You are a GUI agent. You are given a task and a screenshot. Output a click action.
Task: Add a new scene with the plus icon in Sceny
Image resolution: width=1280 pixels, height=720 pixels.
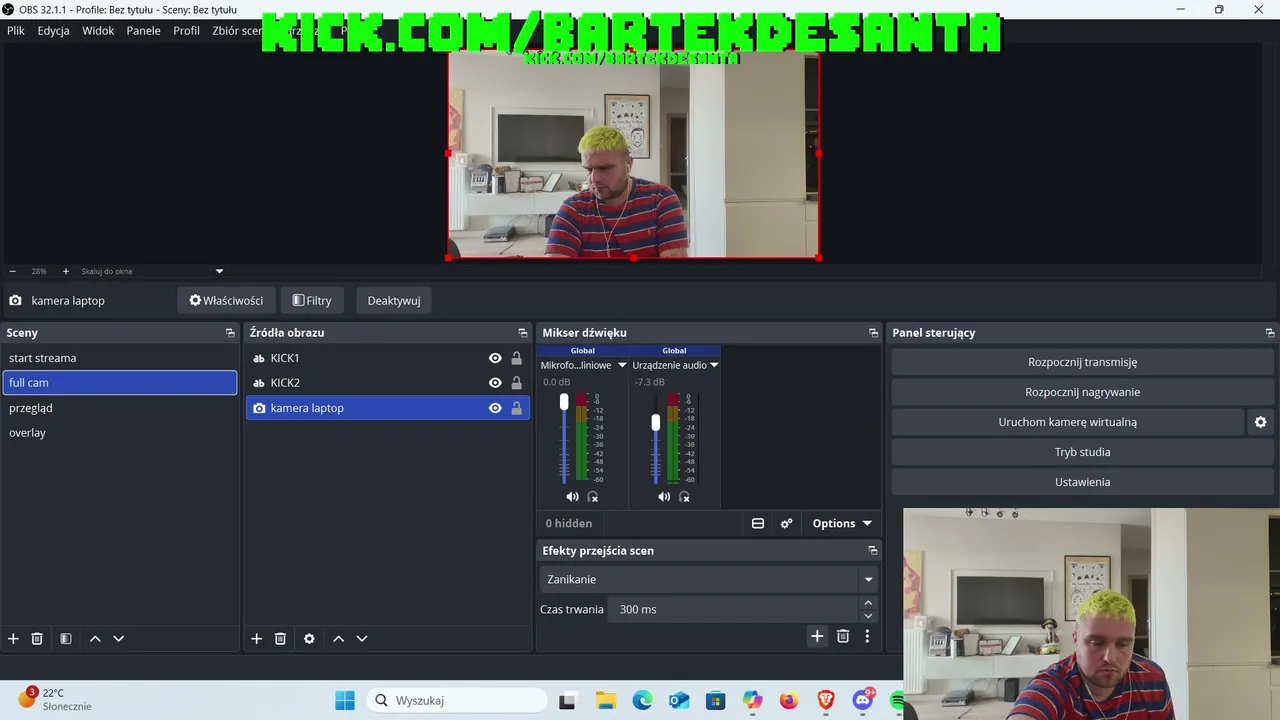click(13, 638)
